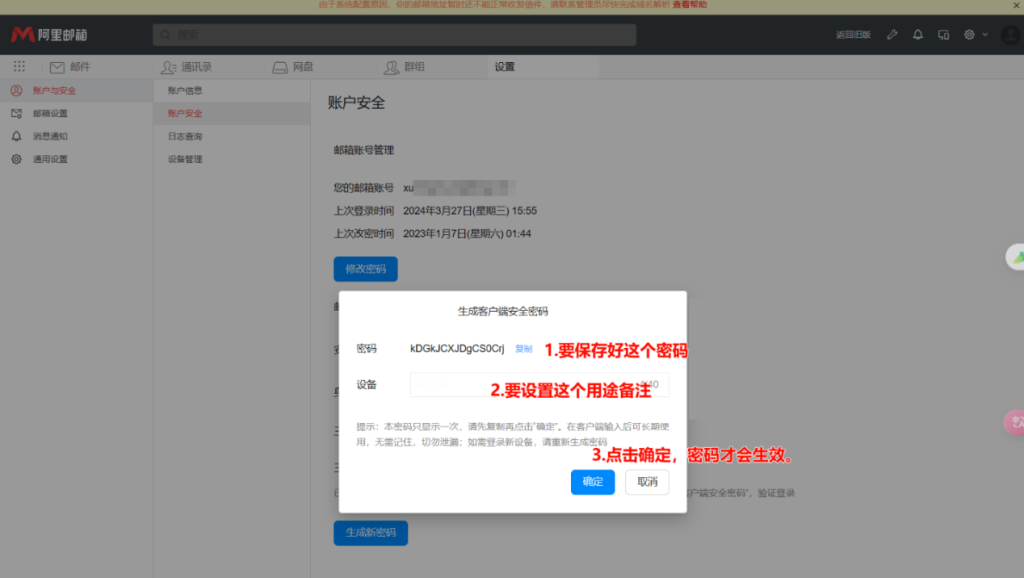Switch to the 邮件 mail tab

[x=70, y=67]
